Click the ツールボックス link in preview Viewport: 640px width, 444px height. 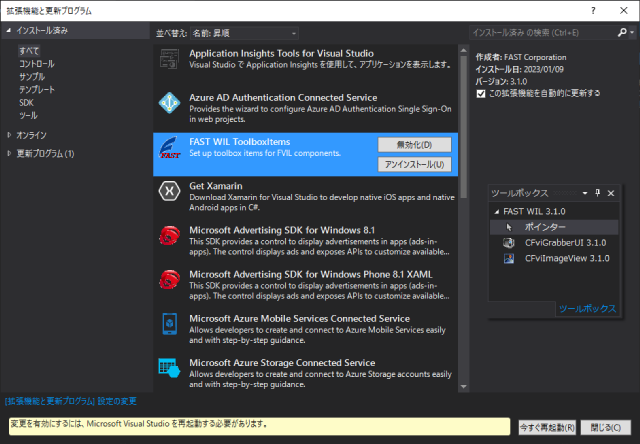coord(587,309)
